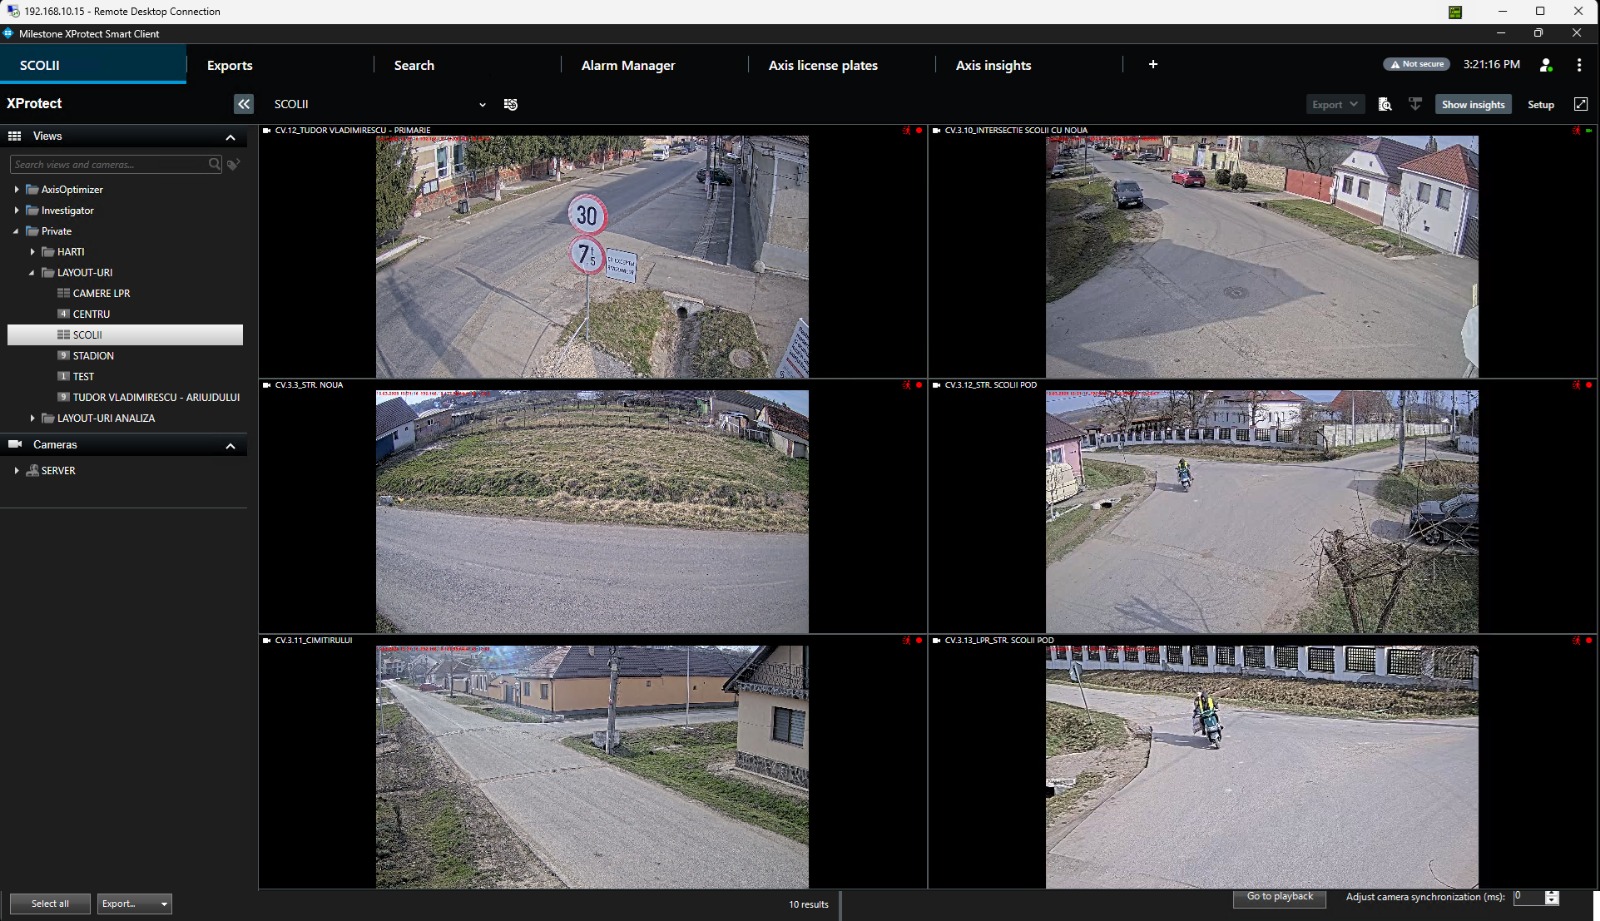Open the Axis insights tab
This screenshot has height=921, width=1600.
click(993, 65)
